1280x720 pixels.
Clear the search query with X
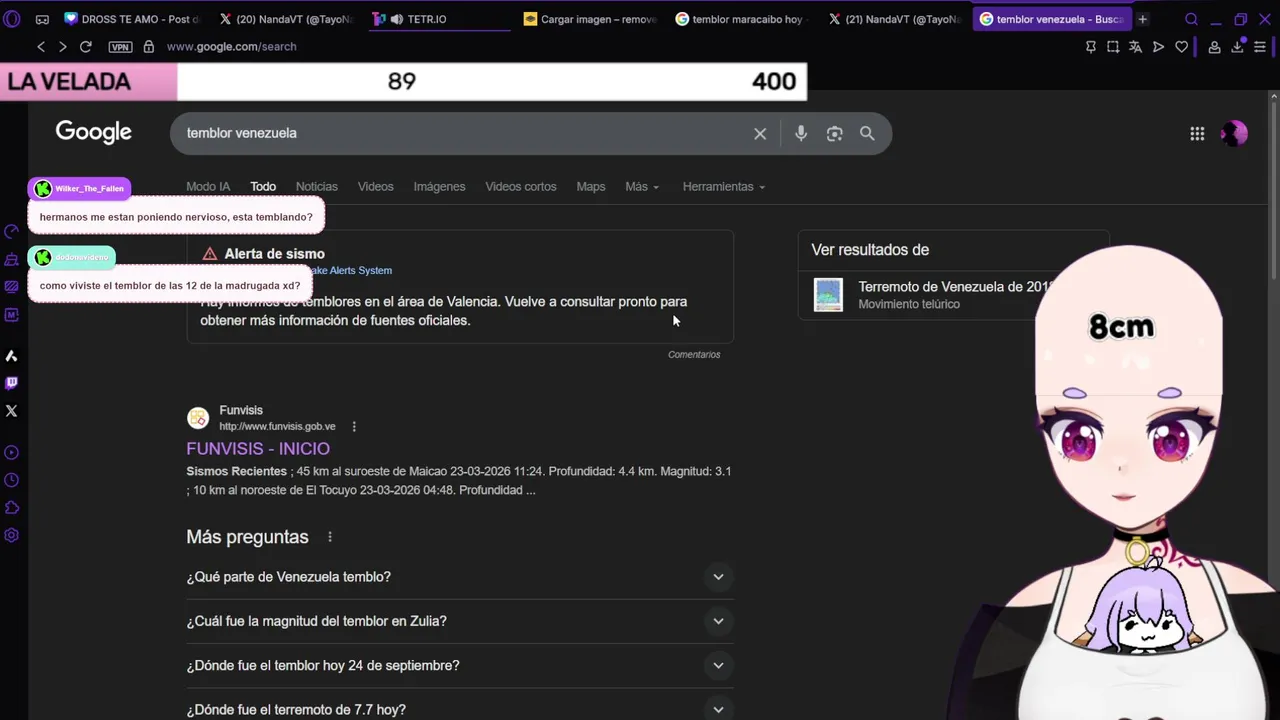pyautogui.click(x=760, y=133)
